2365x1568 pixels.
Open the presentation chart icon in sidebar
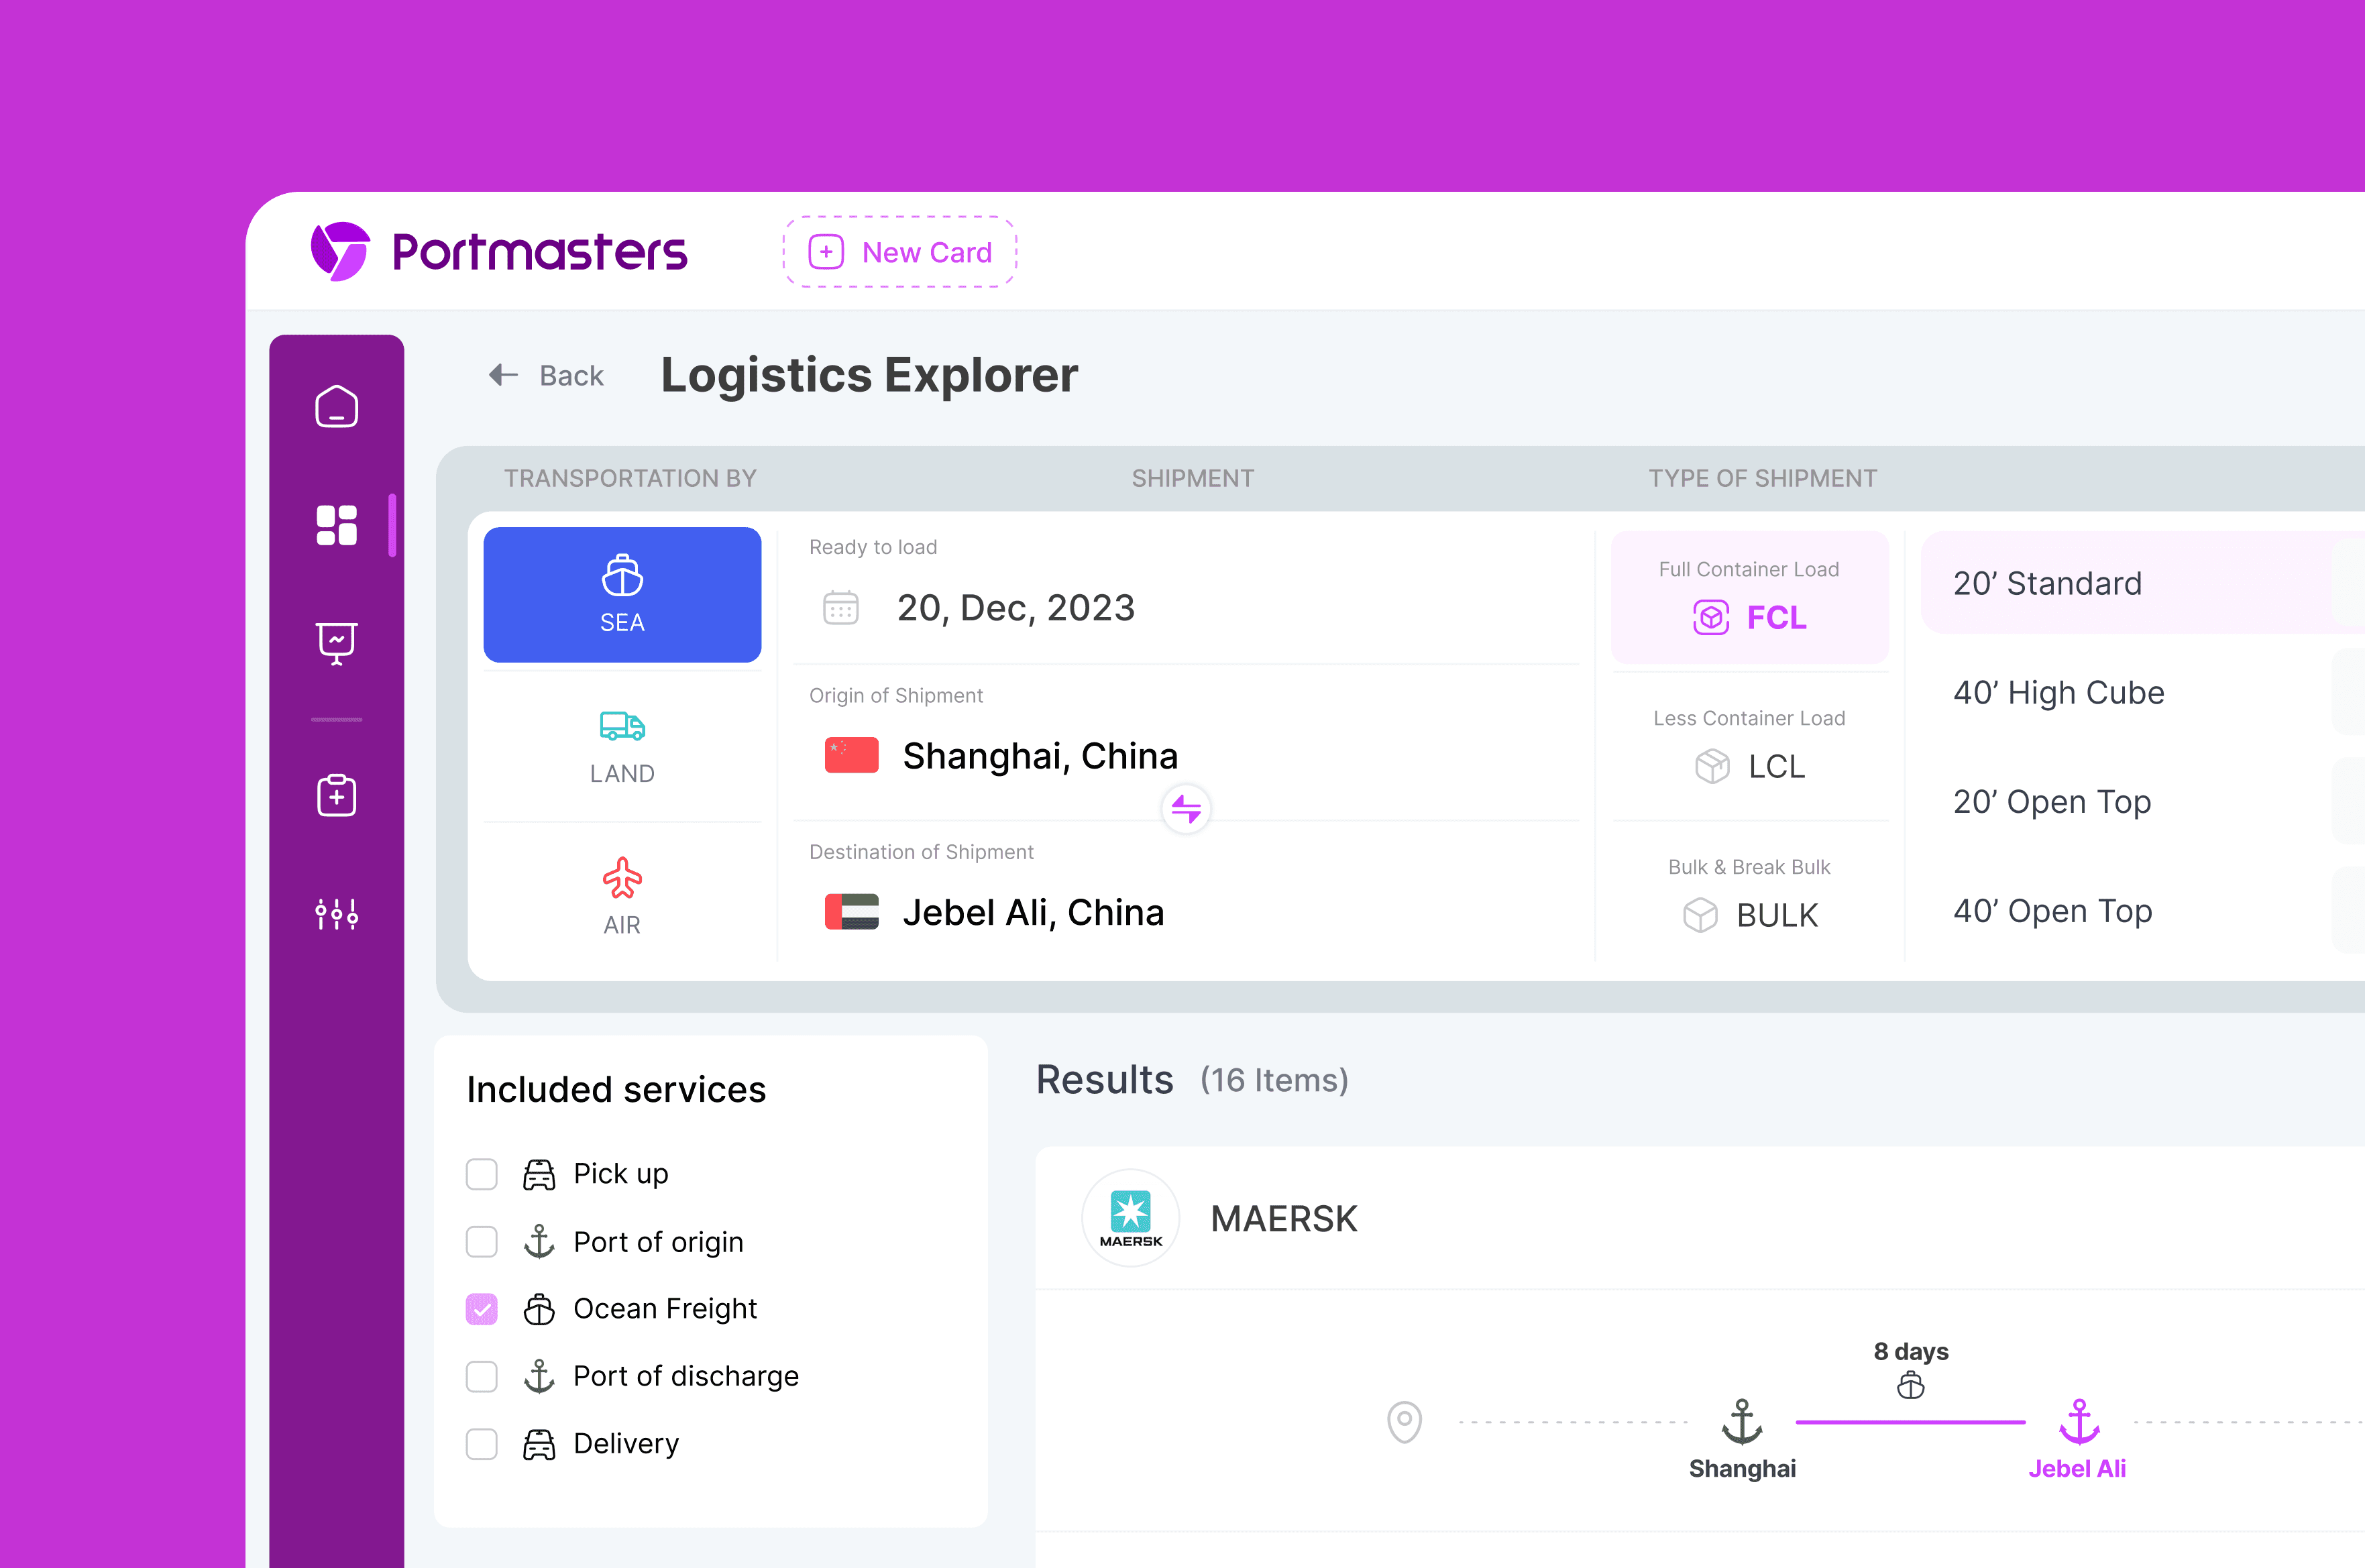coord(336,642)
